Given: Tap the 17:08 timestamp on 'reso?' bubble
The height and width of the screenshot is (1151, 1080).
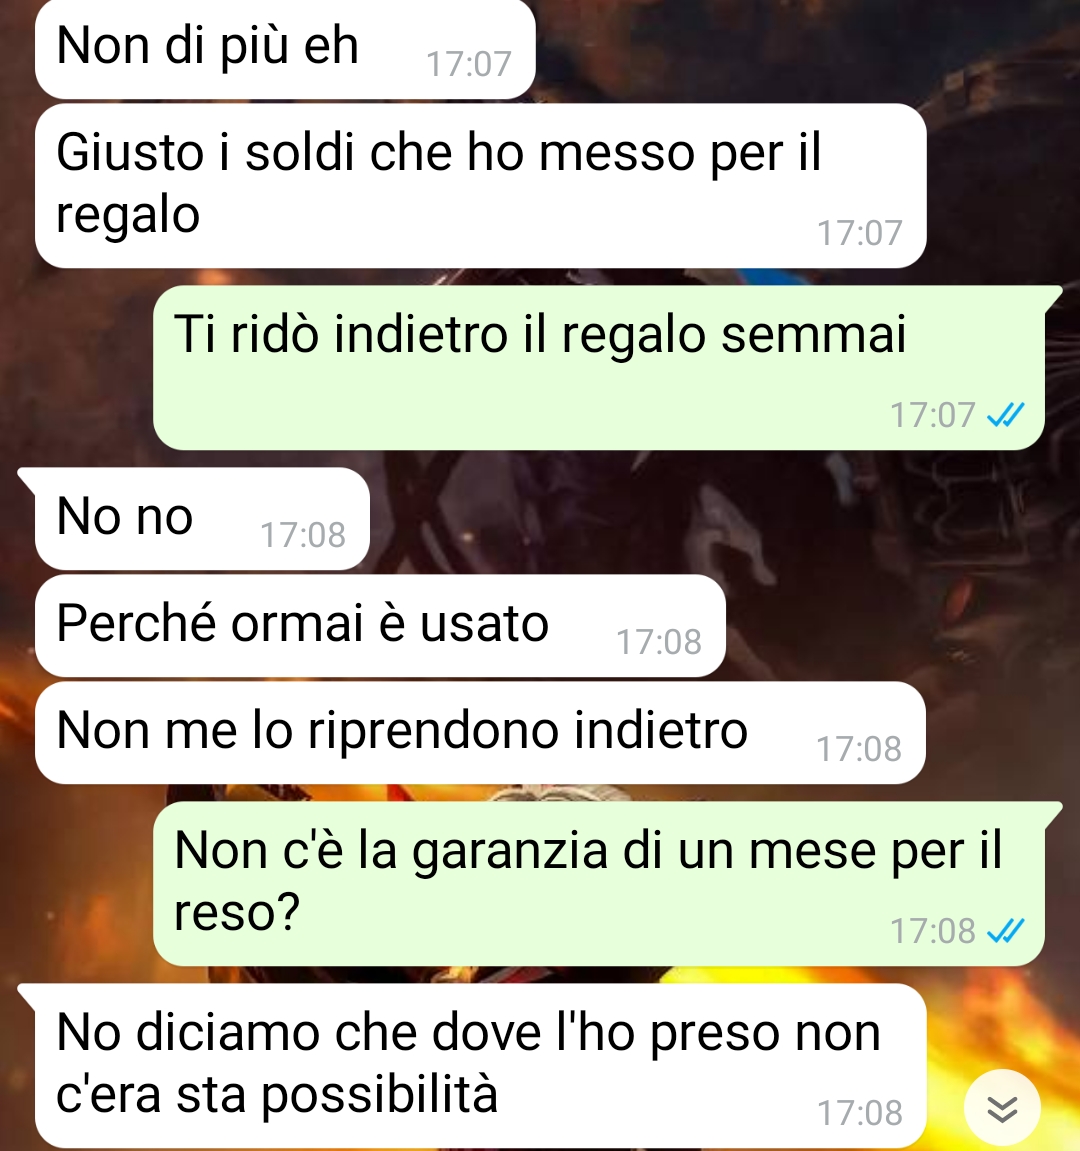Looking at the screenshot, I should click(x=932, y=932).
